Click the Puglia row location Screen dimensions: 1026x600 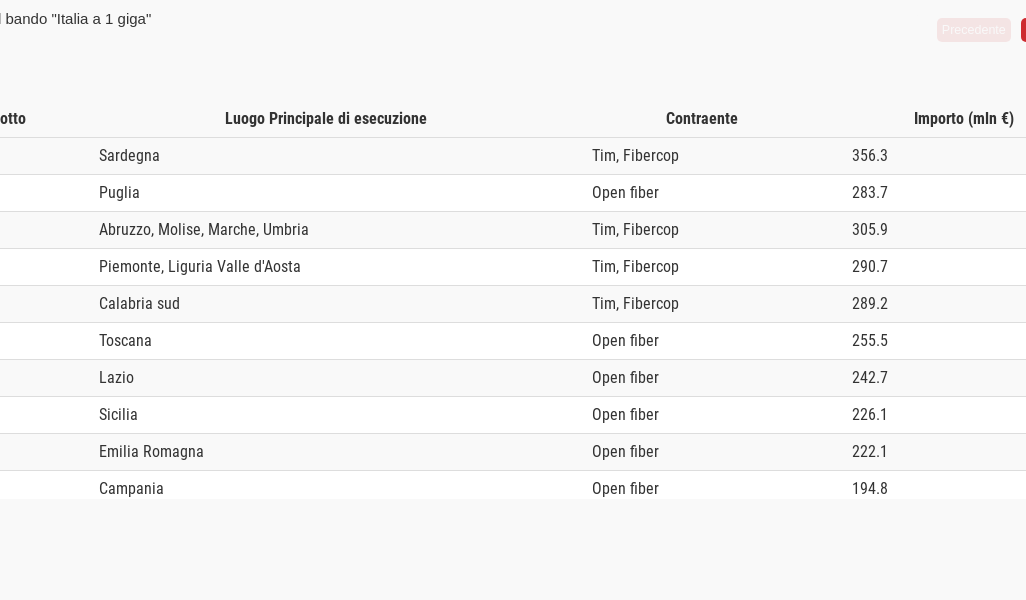(119, 193)
